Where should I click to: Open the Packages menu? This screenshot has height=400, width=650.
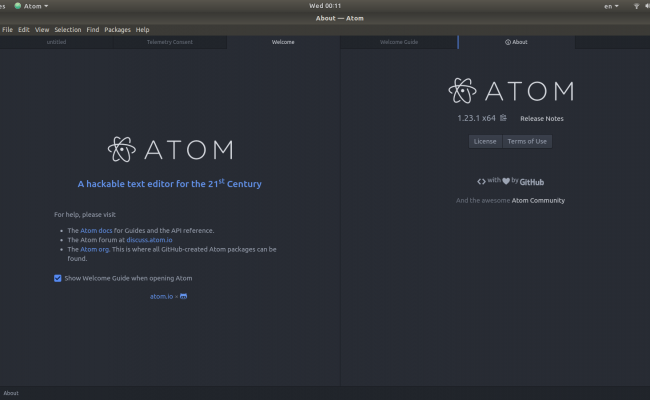tap(117, 29)
